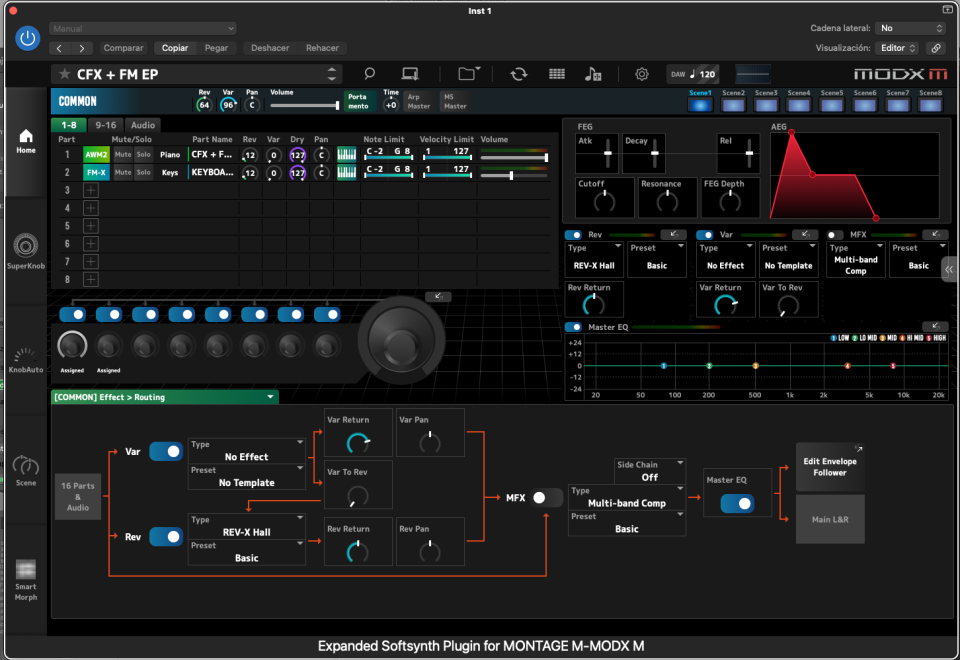Open Rev effect detail arrow icon
960x660 pixels.
(x=673, y=234)
